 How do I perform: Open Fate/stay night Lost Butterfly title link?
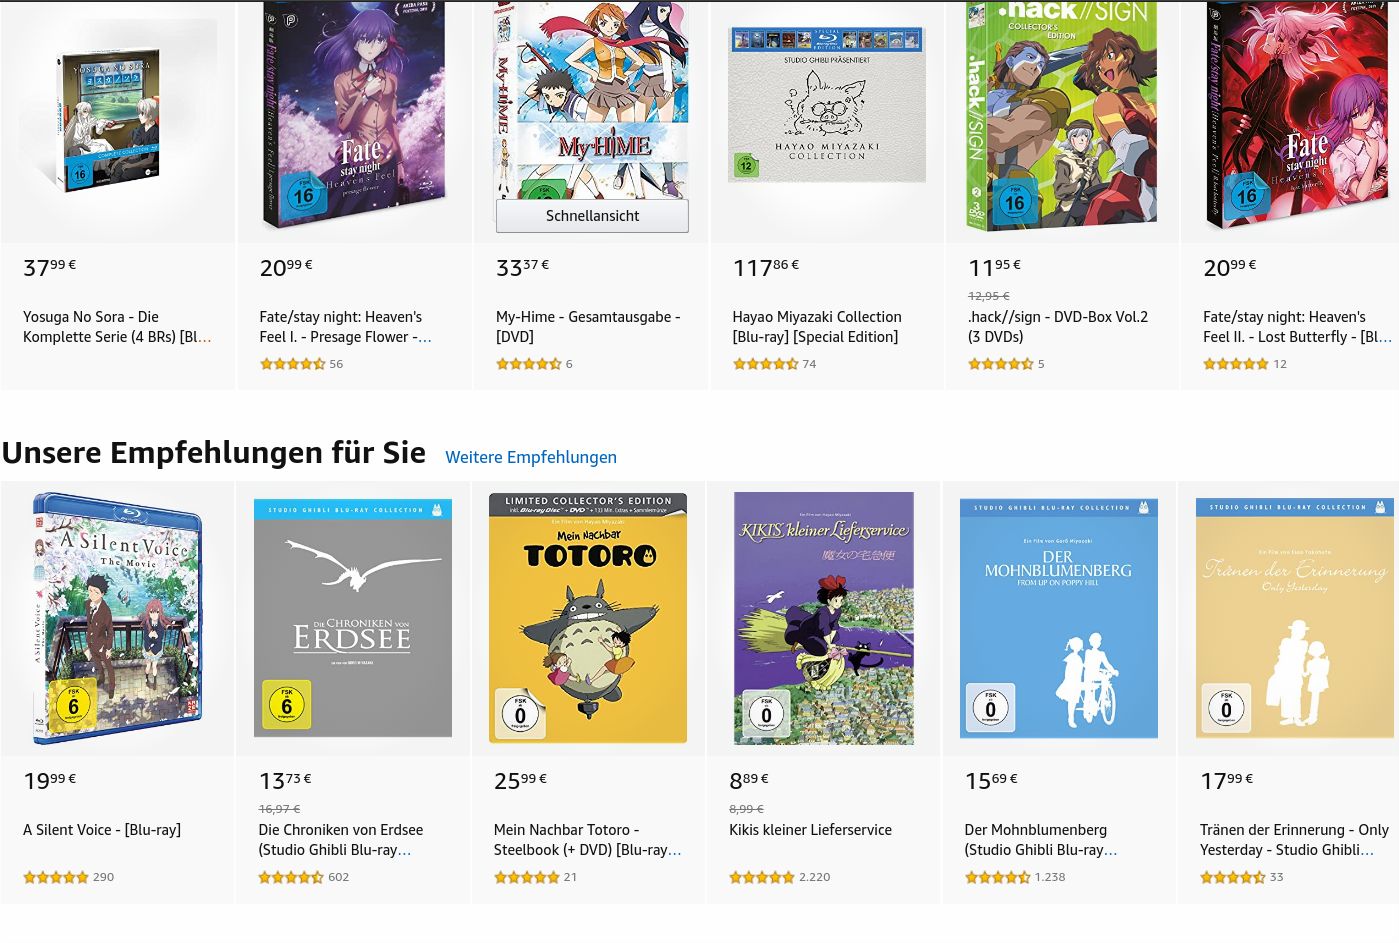click(1296, 327)
